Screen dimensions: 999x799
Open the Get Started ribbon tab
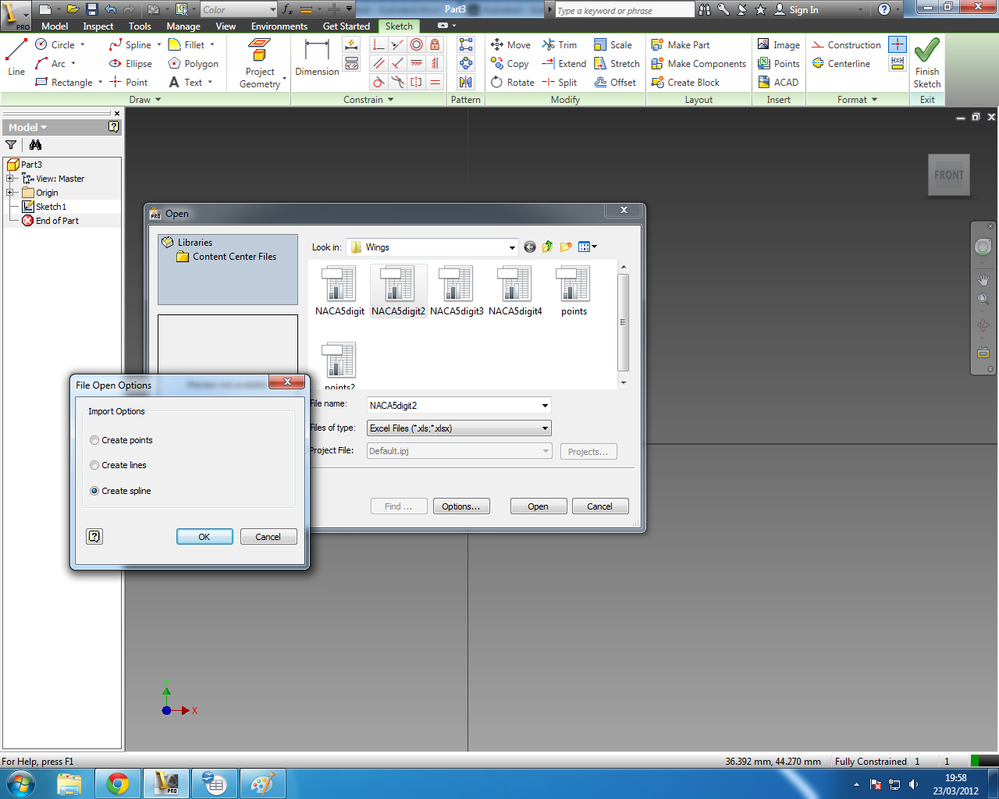pyautogui.click(x=346, y=26)
